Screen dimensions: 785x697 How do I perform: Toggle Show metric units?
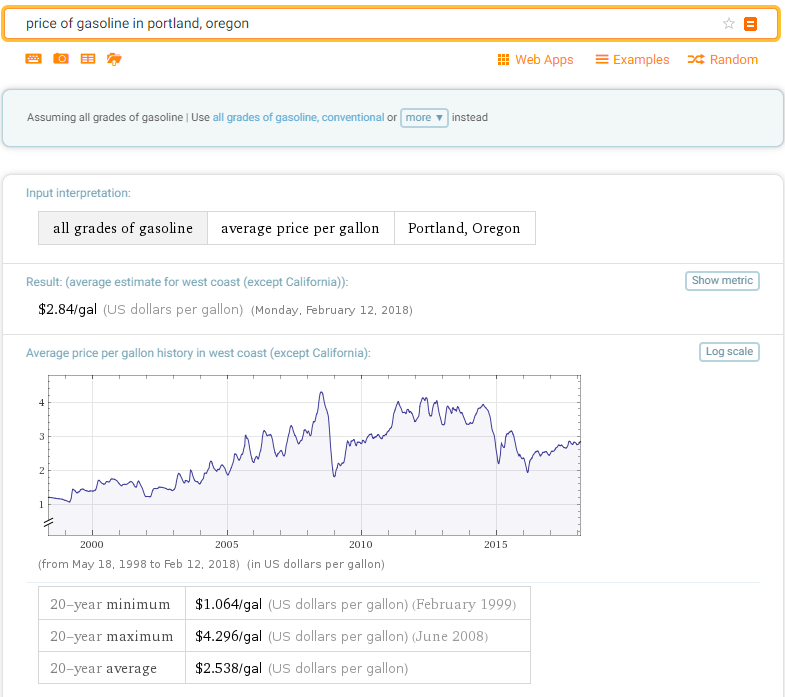point(722,281)
